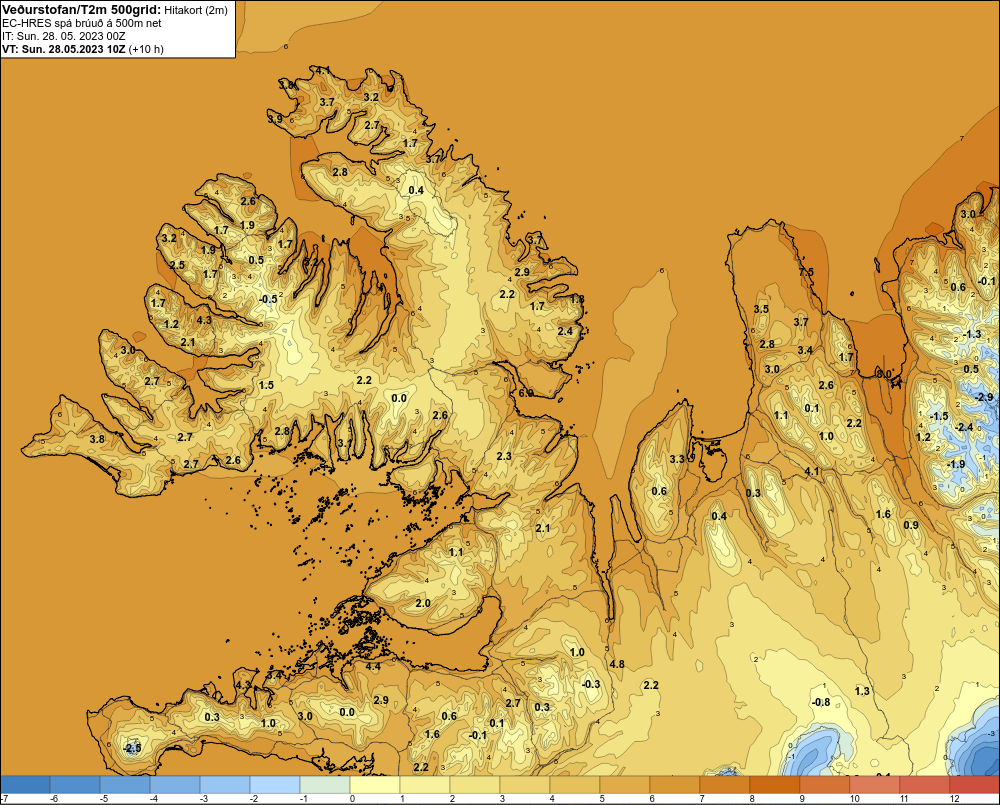Click the legend swatch between 11 and 12
This screenshot has height=805, width=1000.
tap(925, 785)
